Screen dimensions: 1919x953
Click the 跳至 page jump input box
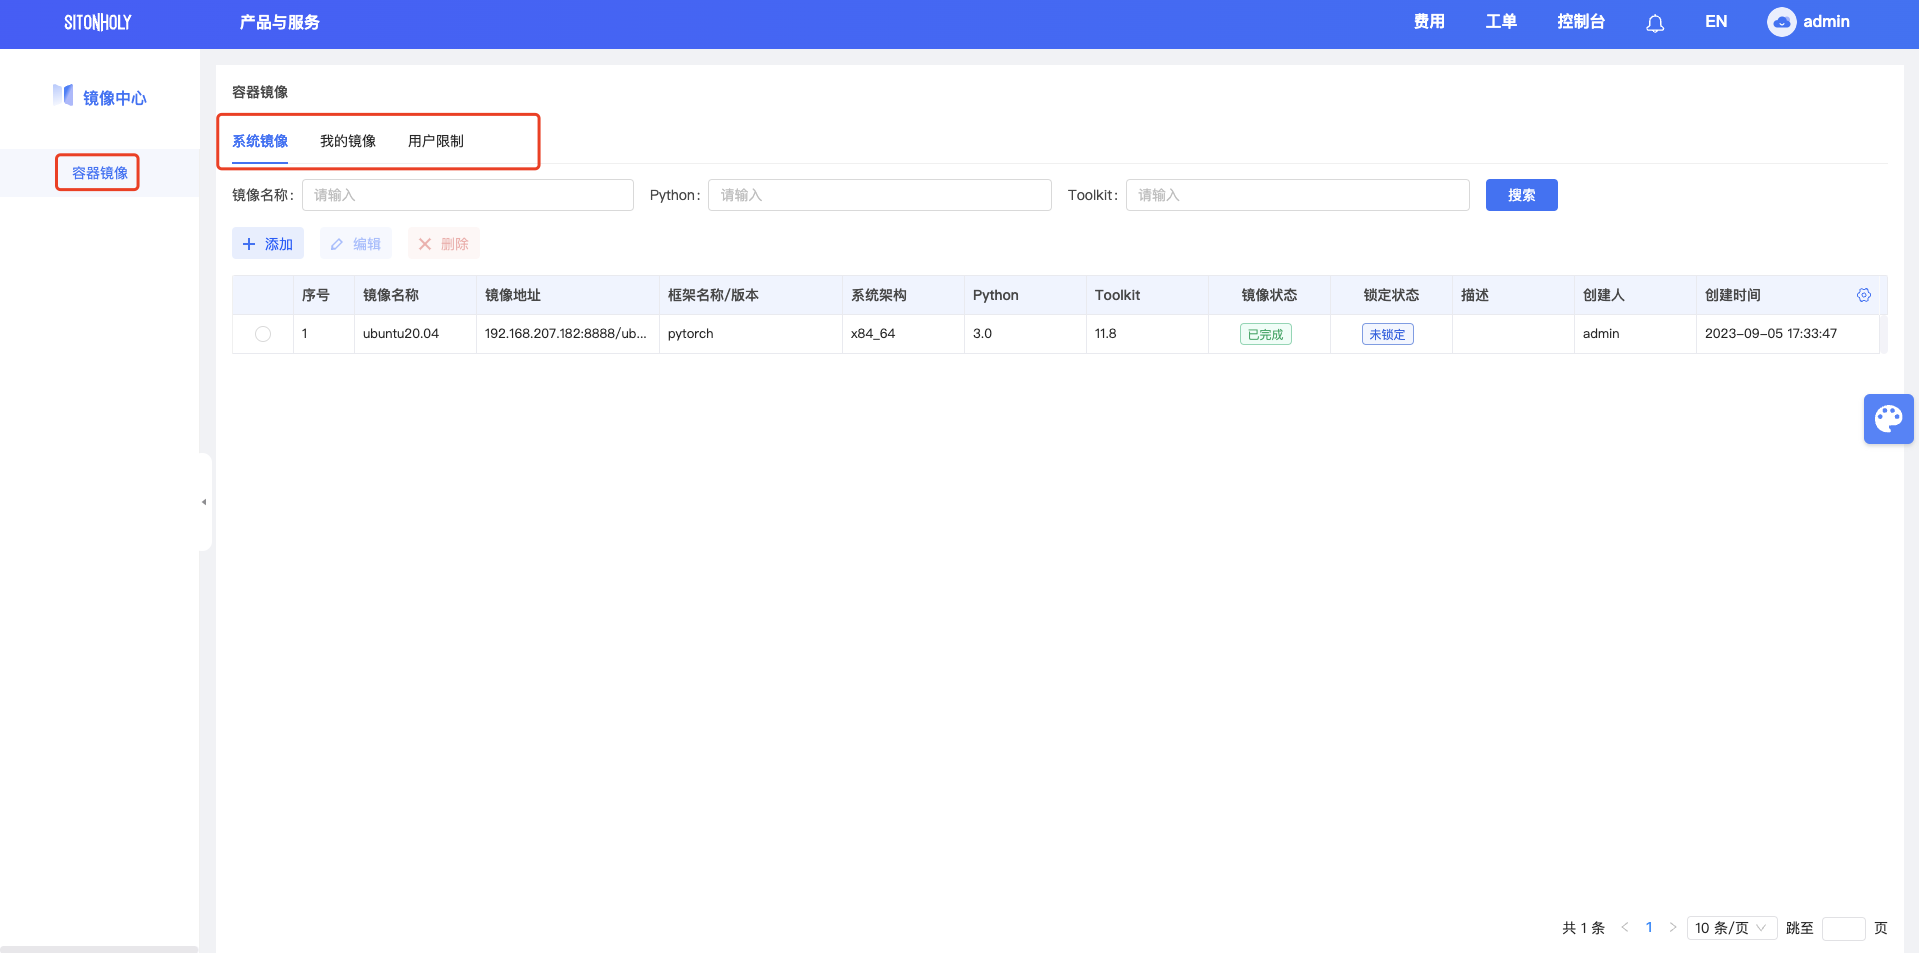pyautogui.click(x=1843, y=928)
